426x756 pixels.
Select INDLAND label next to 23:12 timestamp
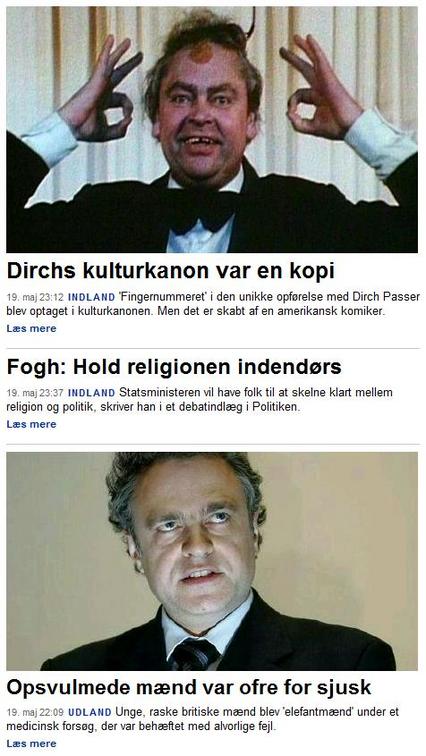[91, 297]
